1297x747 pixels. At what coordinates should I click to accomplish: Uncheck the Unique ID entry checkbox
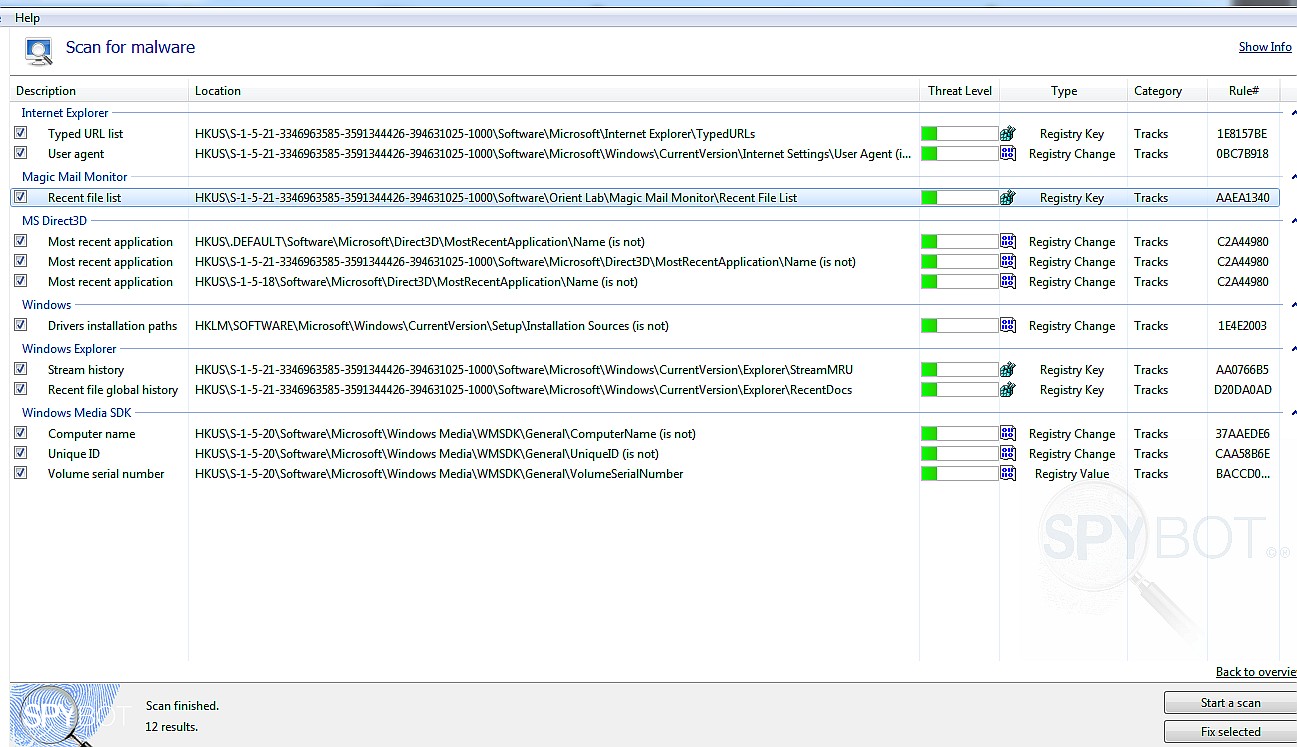click(x=21, y=453)
